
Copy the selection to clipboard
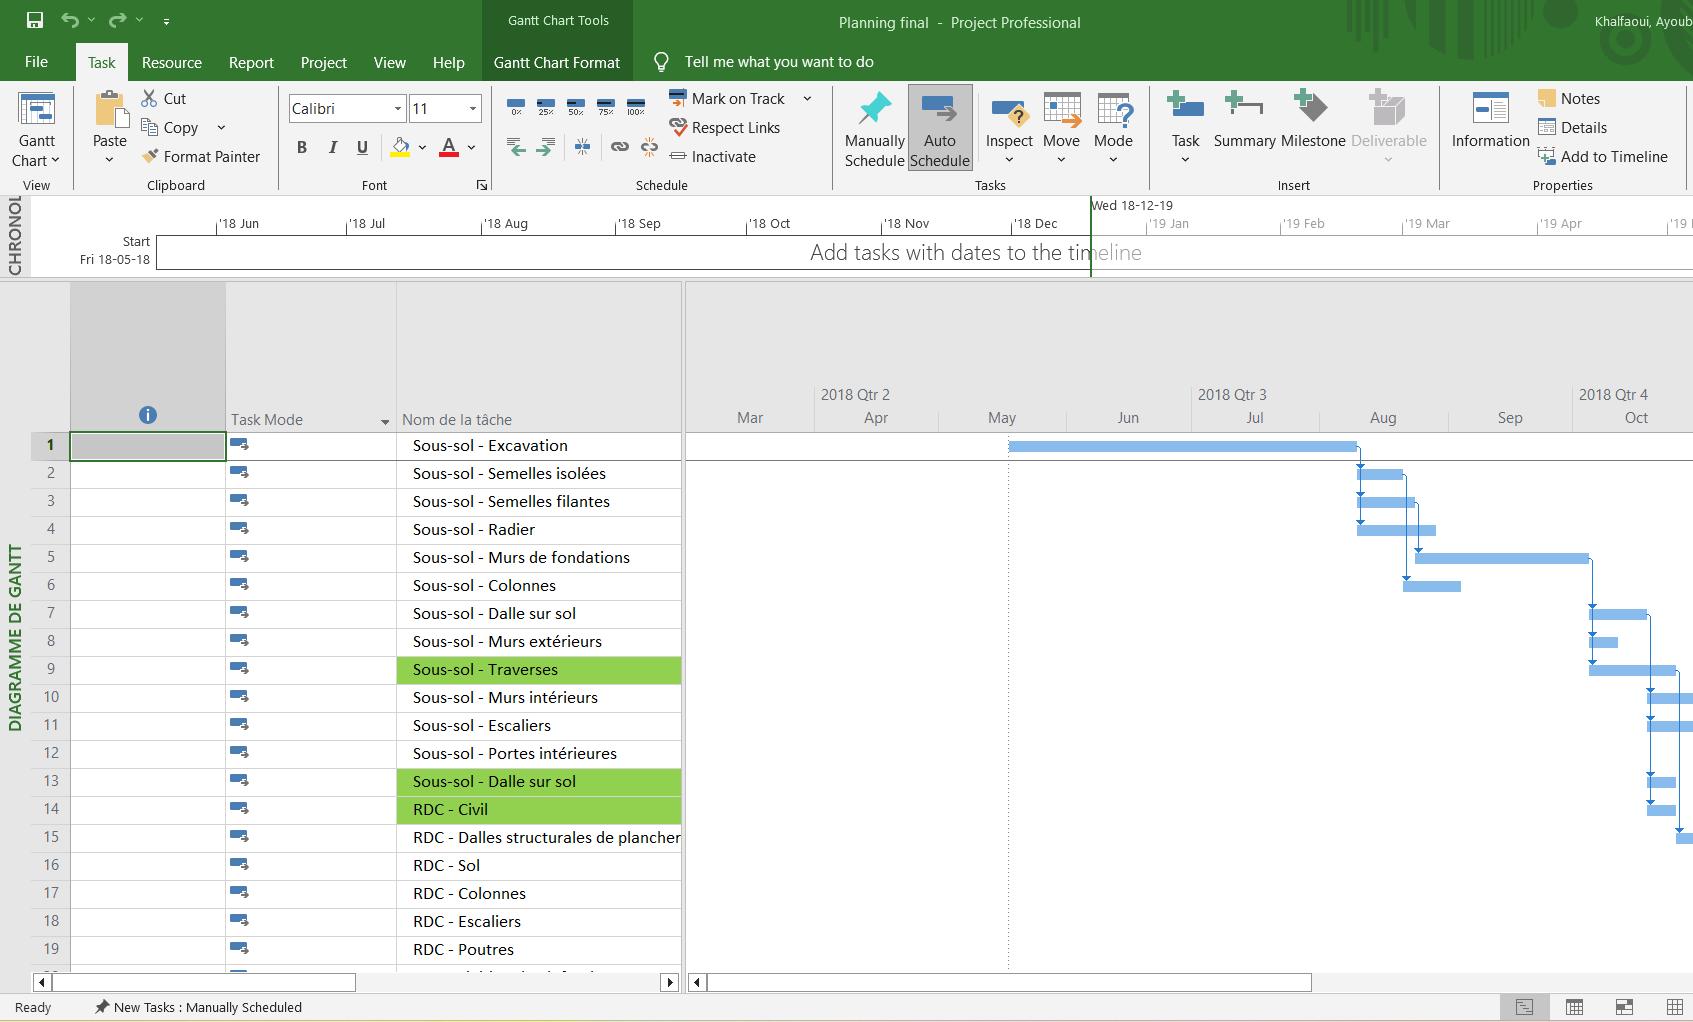[170, 127]
